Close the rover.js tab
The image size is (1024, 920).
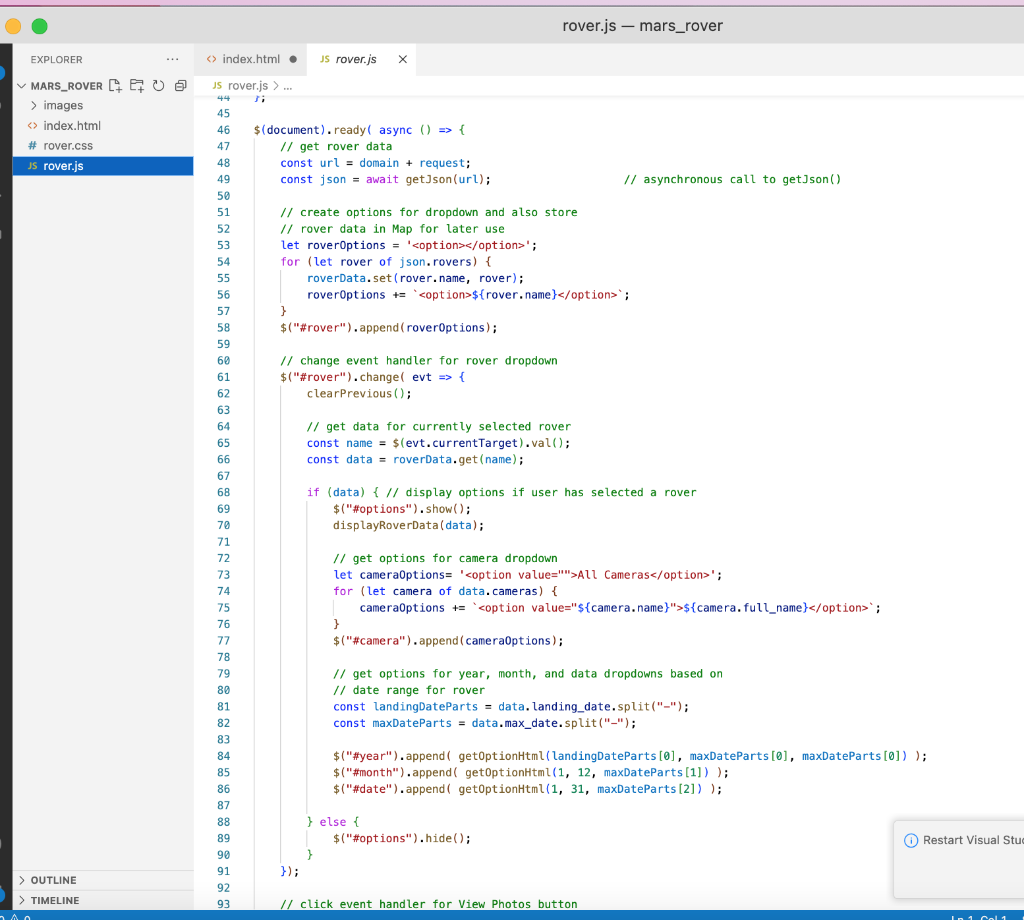click(x=403, y=59)
